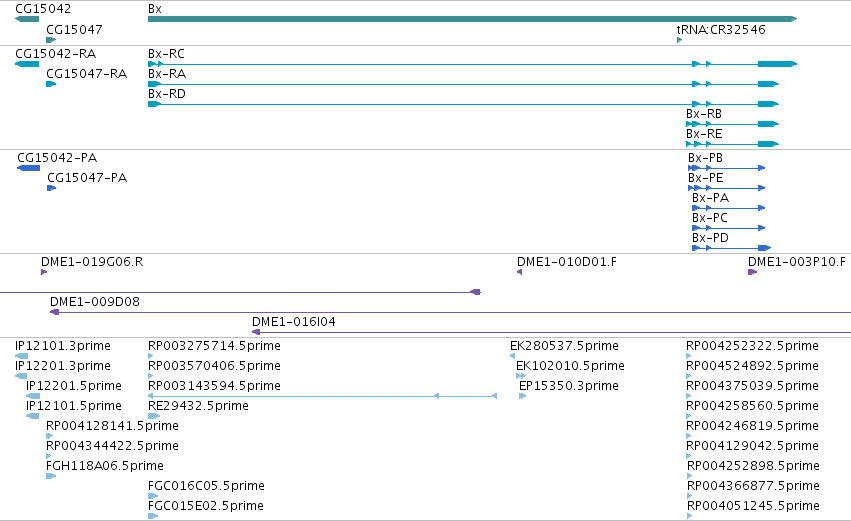This screenshot has width=851, height=521.
Task: Click the Bx-PE protein label
Action: (x=706, y=178)
